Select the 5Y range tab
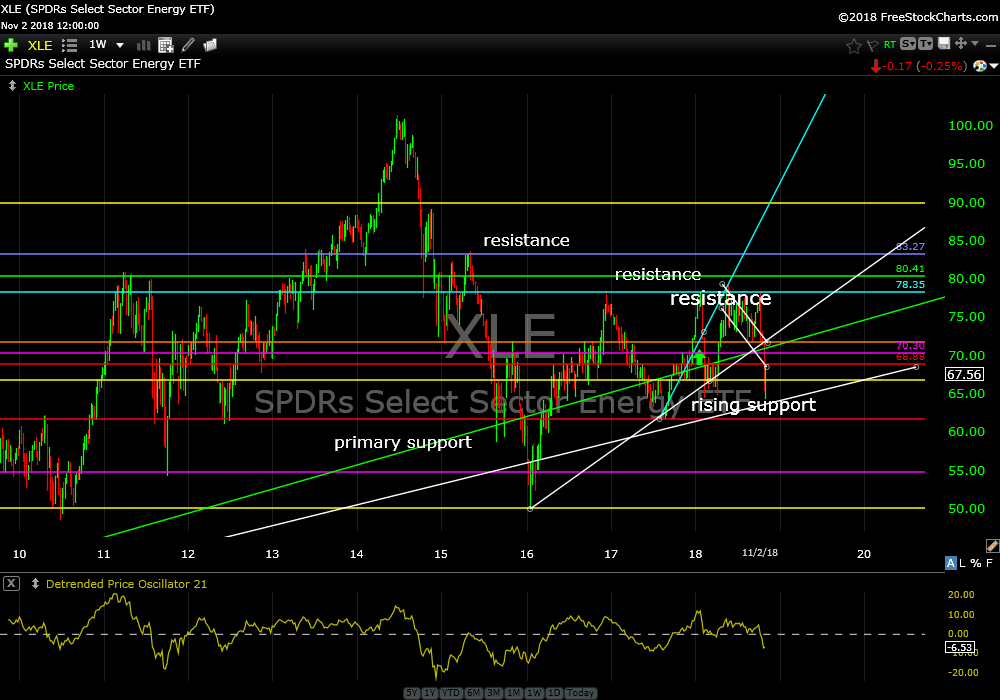Screen dimensions: 1000x700 tap(412, 693)
